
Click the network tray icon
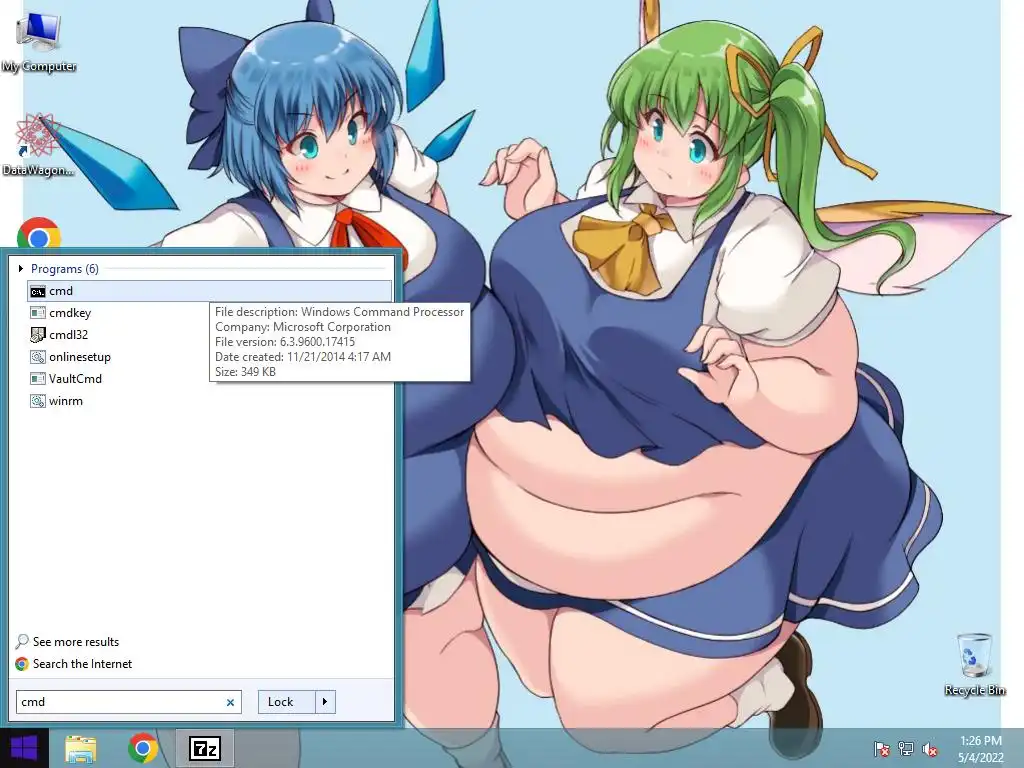[x=906, y=749]
